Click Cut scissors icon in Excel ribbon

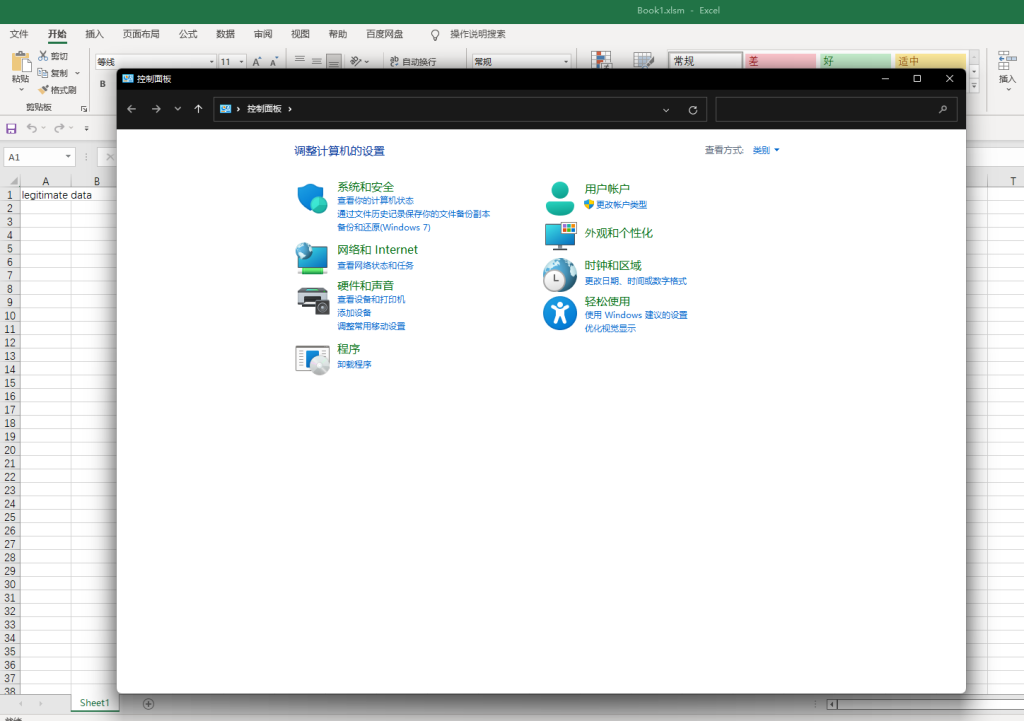[x=43, y=56]
